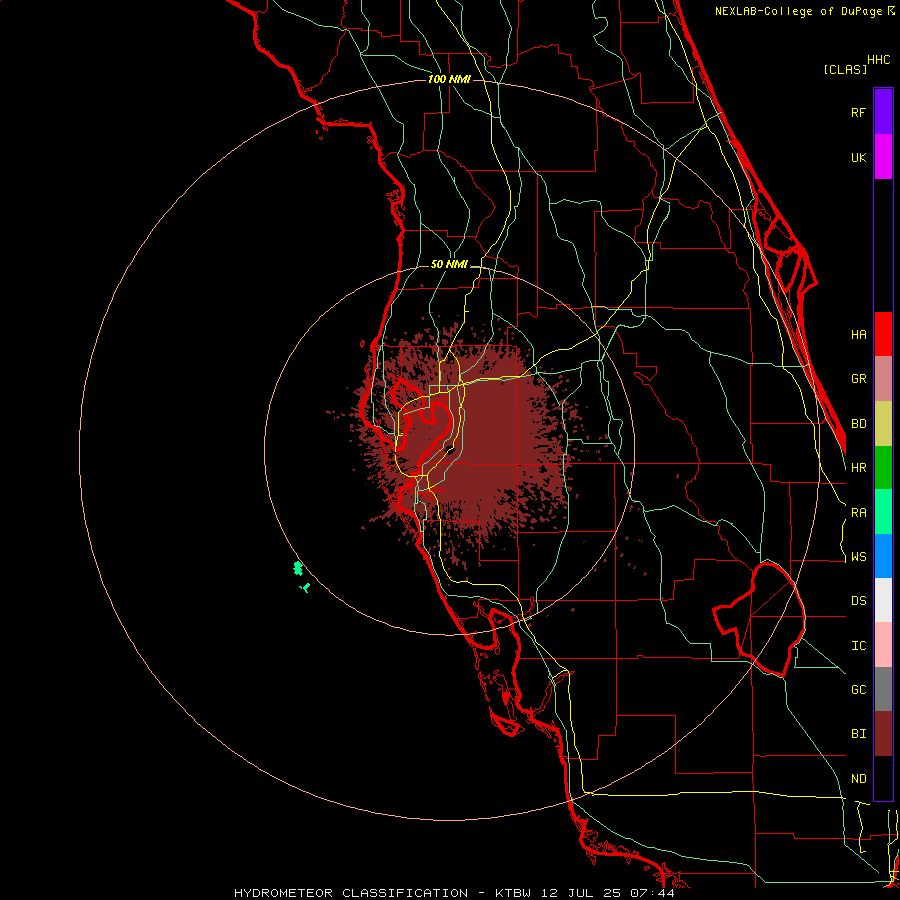Select the white DS dry snow swatch
The height and width of the screenshot is (900, 900).
[883, 600]
